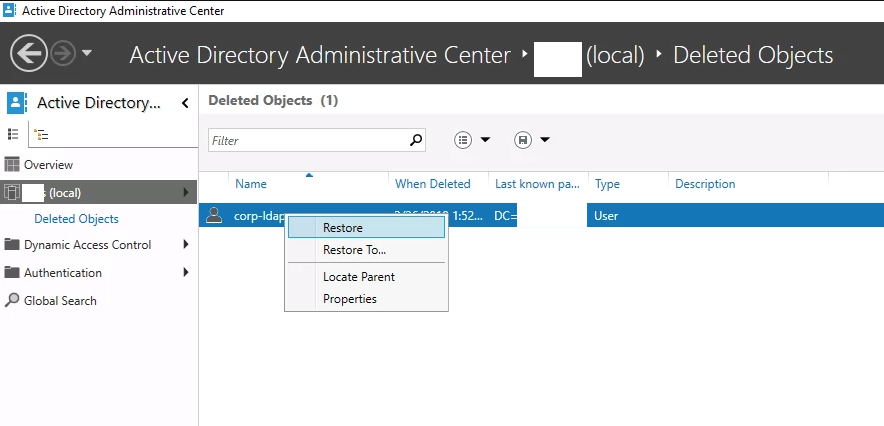The image size is (884, 426).
Task: Collapse the navigation pane with the chevron
Action: (185, 103)
